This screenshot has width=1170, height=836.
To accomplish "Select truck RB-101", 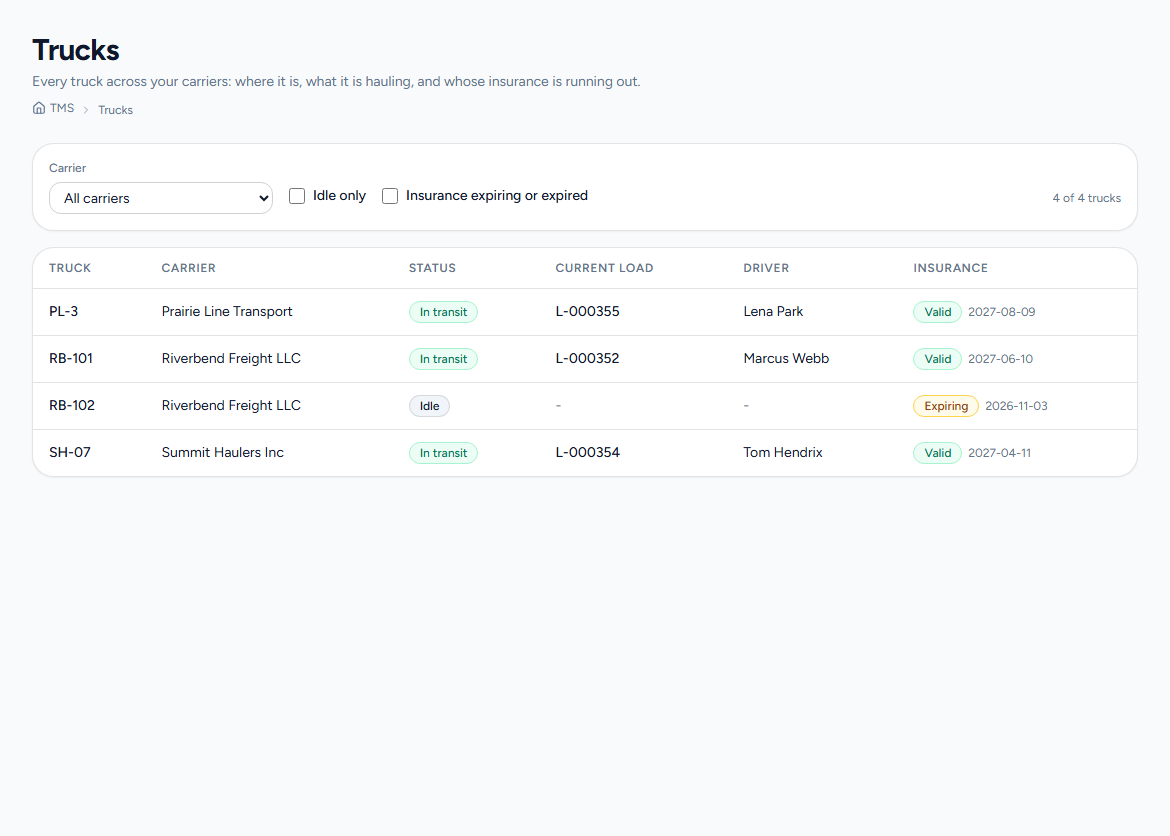I will coord(71,358).
